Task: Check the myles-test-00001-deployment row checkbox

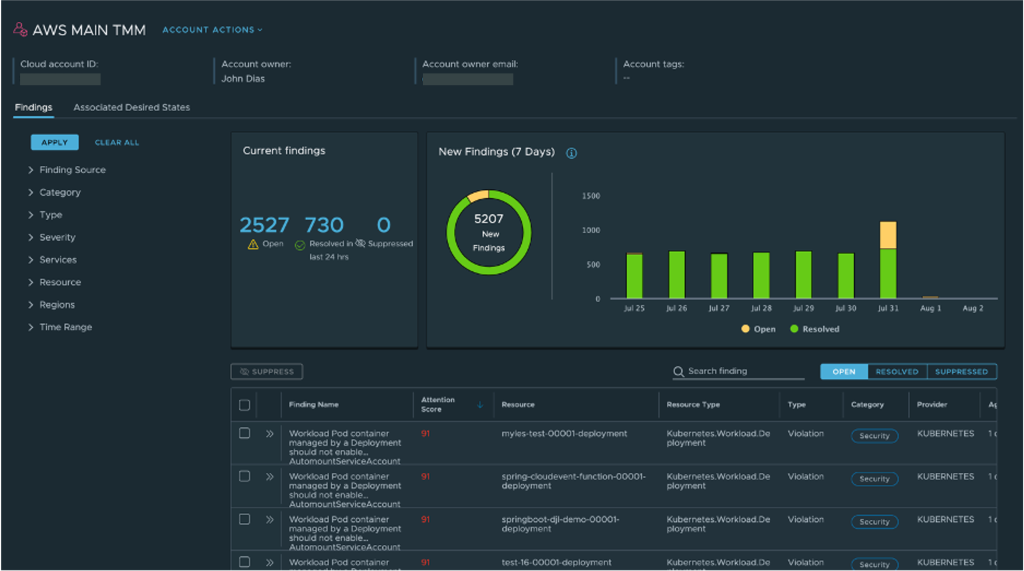Action: (244, 433)
